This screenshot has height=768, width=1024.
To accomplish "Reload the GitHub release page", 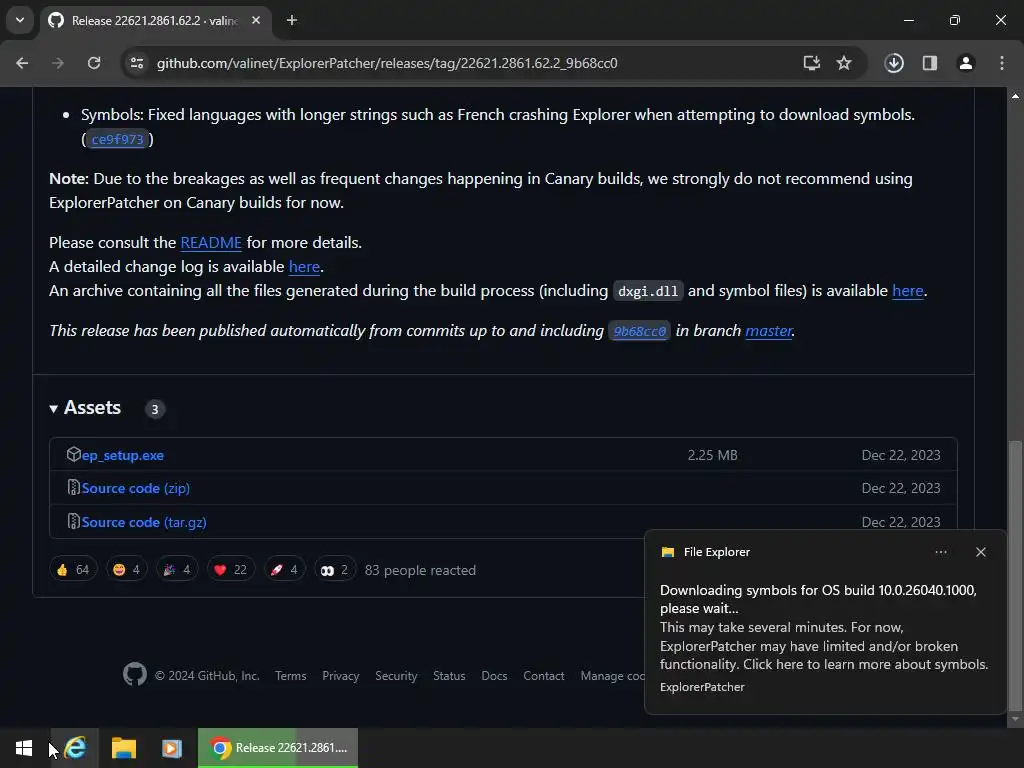I will [x=94, y=63].
